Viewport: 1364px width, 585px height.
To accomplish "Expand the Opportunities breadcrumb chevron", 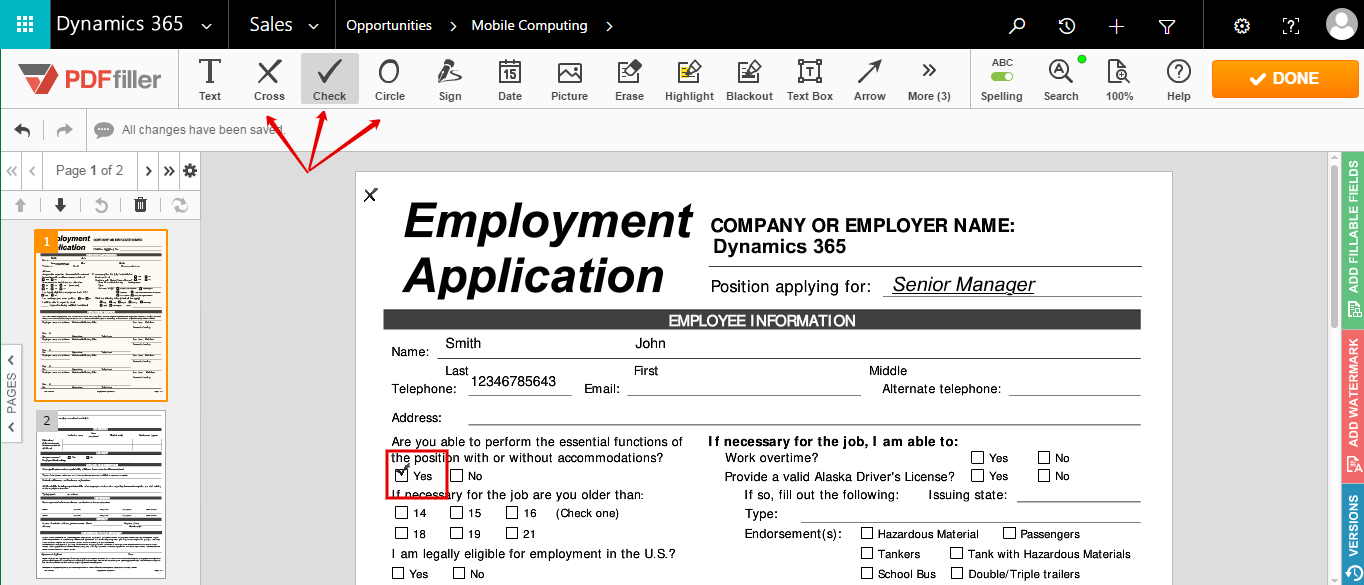I will [452, 26].
